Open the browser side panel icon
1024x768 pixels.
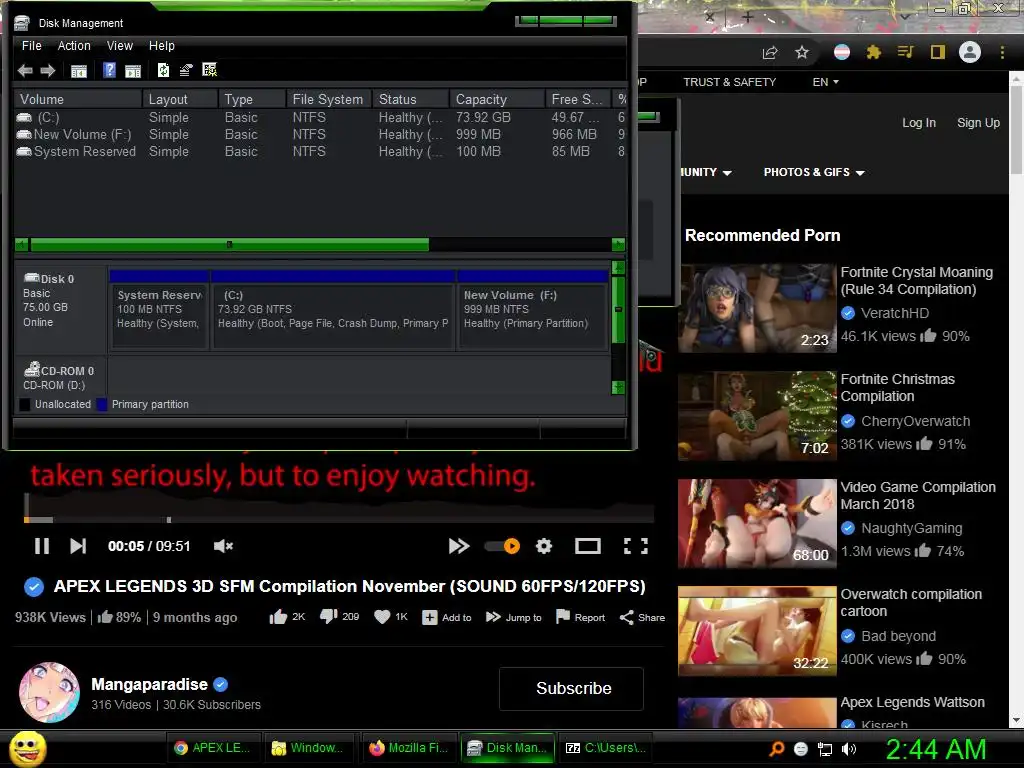[938, 52]
